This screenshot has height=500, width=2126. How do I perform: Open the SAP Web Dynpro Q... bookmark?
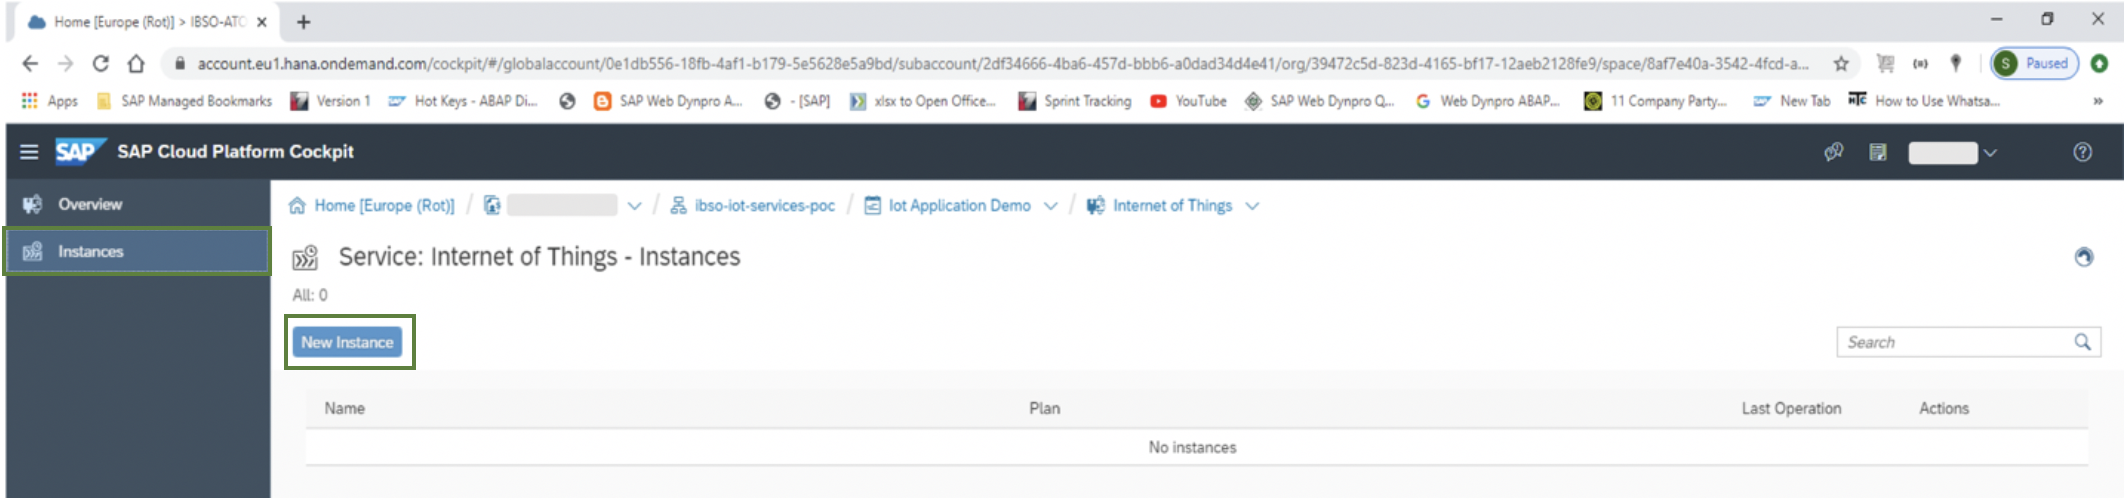[1320, 101]
